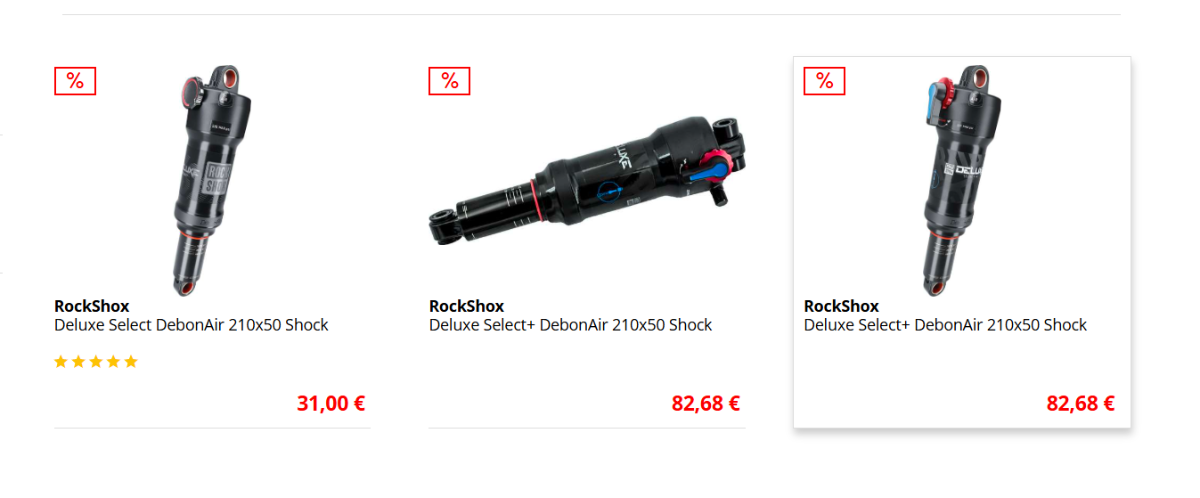The image size is (1200, 498).
Task: Click the % badge above the horizontal shock image
Action: pyautogui.click(x=450, y=81)
